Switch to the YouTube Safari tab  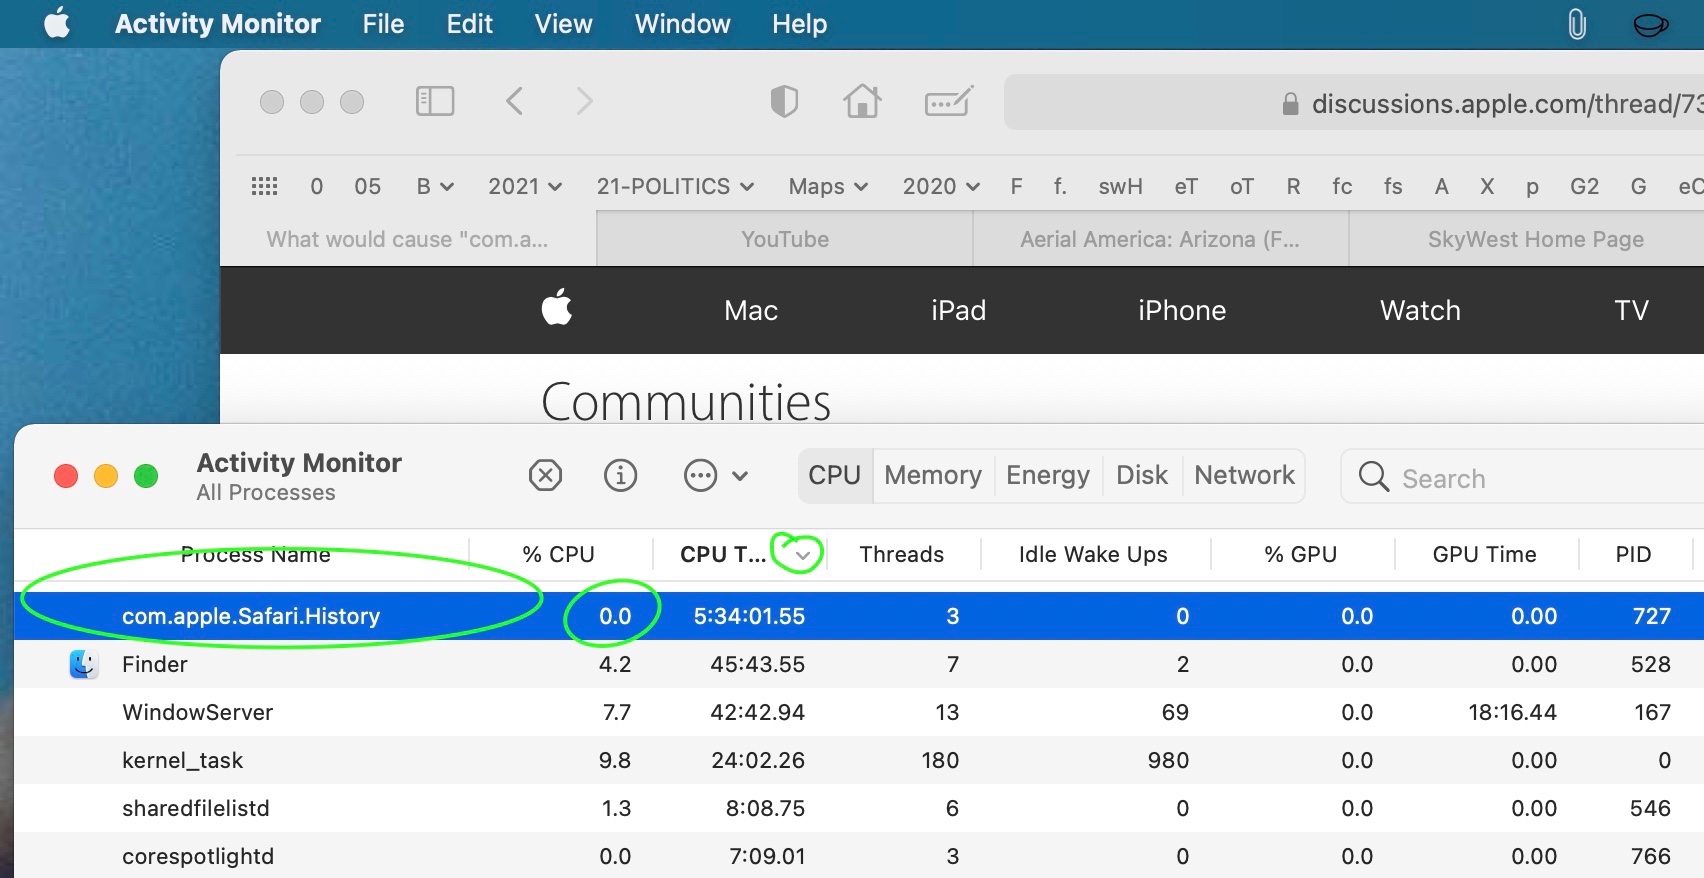tap(785, 239)
